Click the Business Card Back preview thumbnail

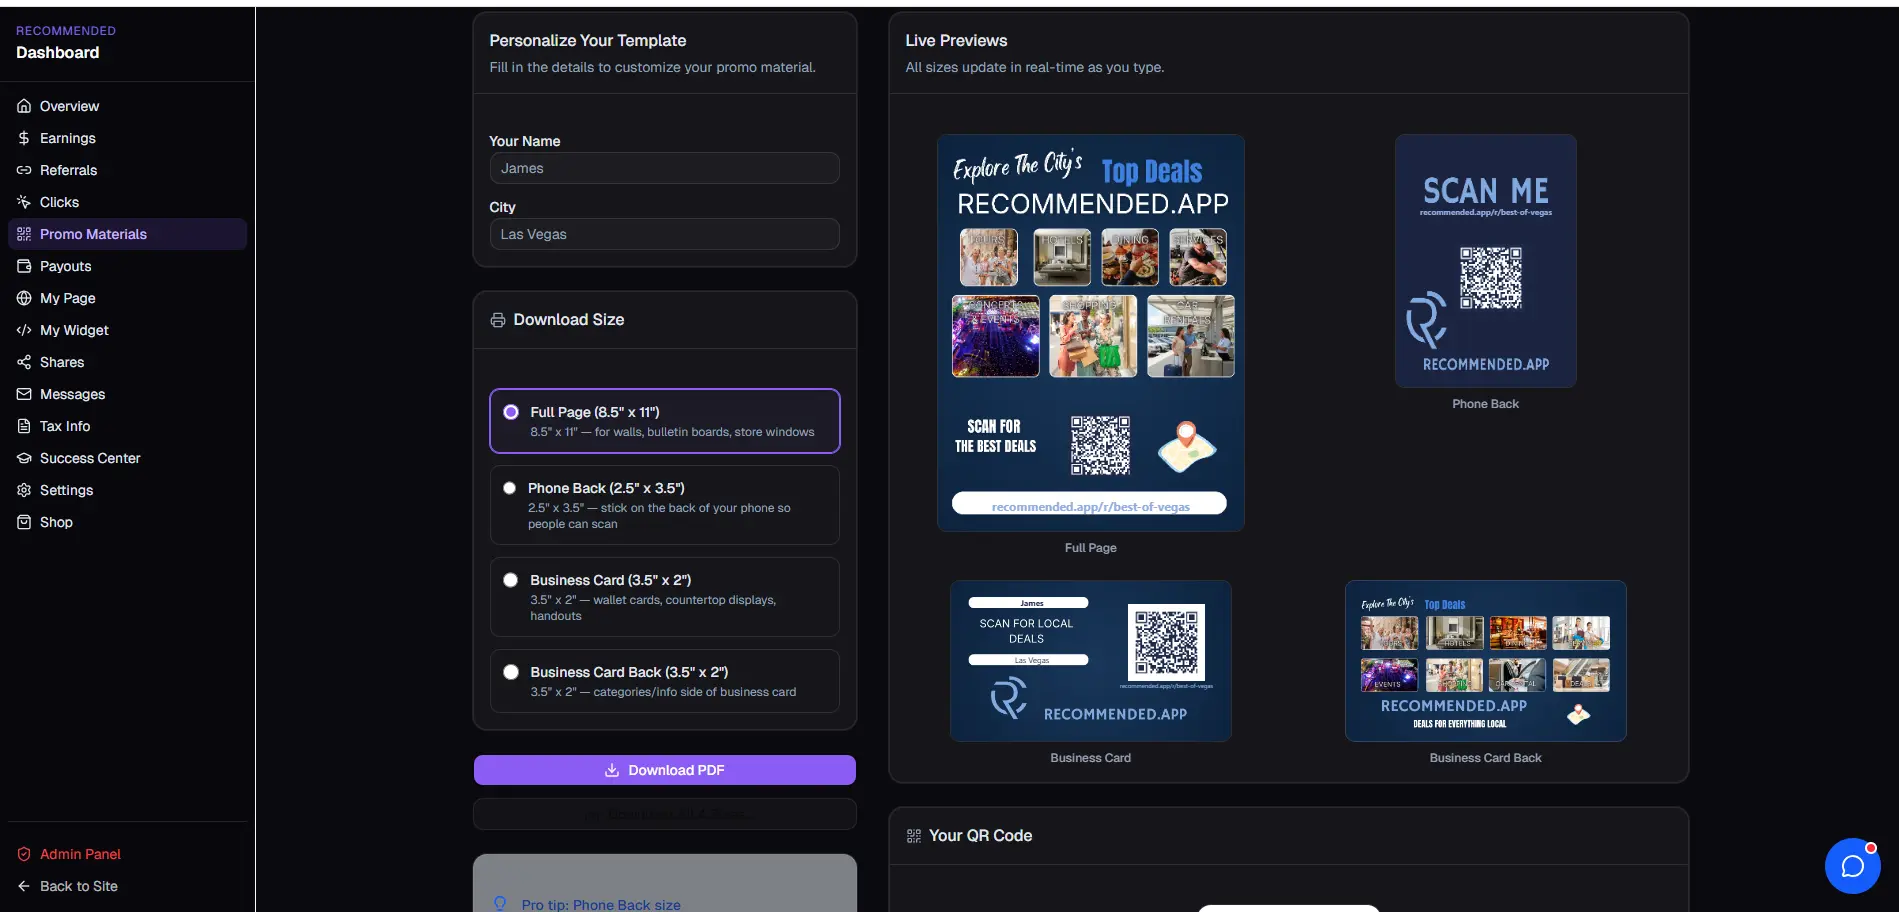(x=1486, y=661)
